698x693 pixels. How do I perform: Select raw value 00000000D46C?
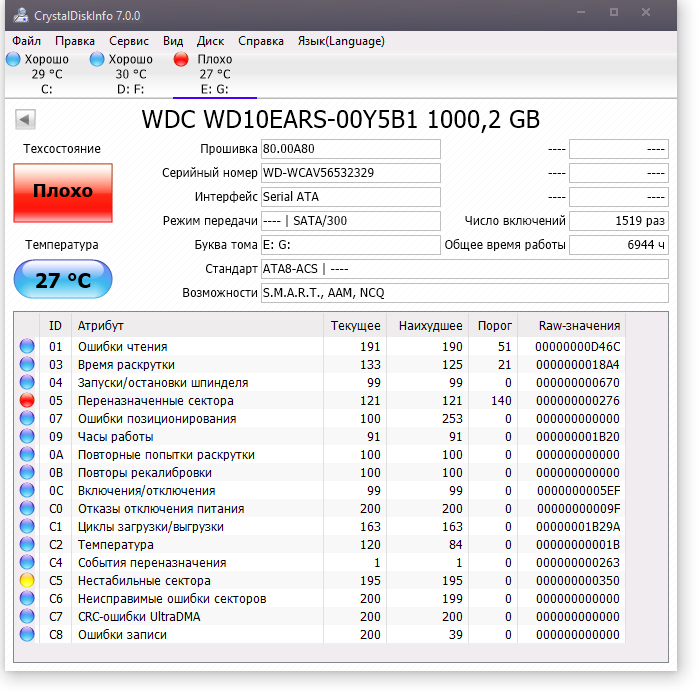pyautogui.click(x=577, y=347)
